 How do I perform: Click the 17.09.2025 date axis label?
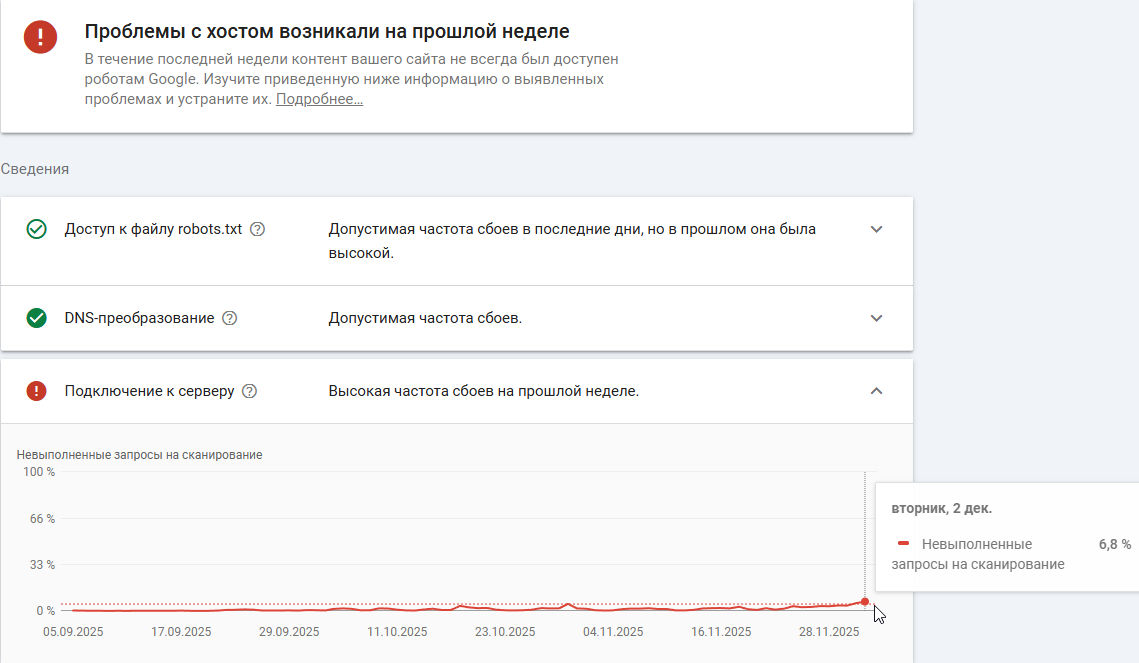pyautogui.click(x=181, y=632)
